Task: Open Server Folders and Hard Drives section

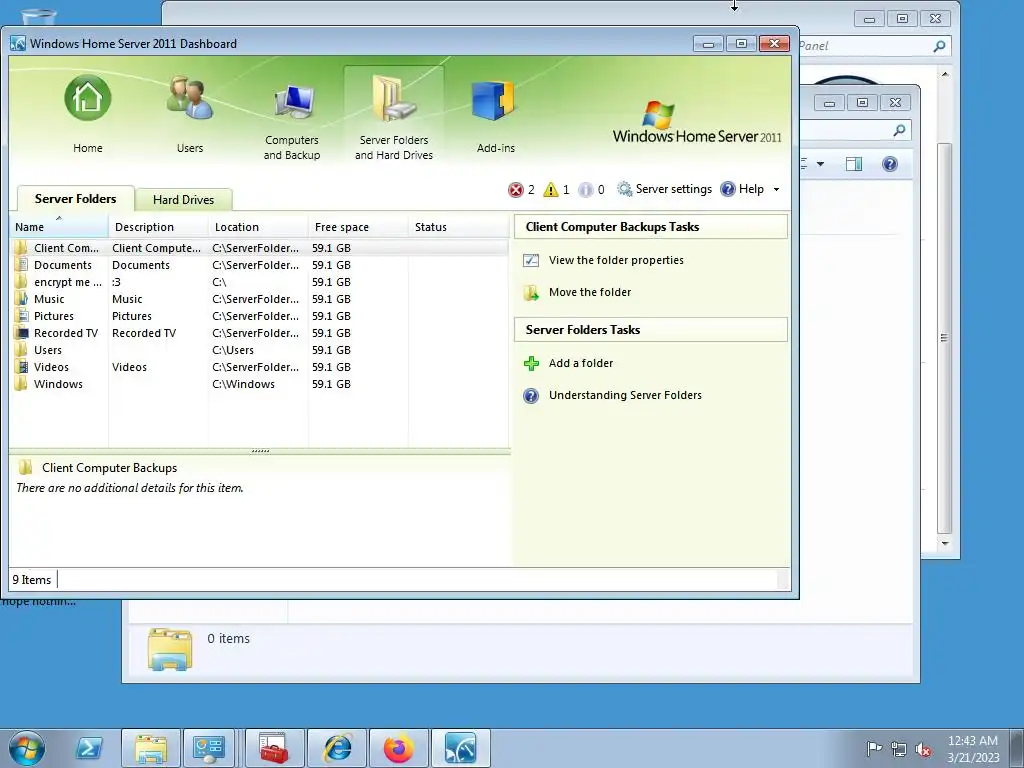Action: 394,114
